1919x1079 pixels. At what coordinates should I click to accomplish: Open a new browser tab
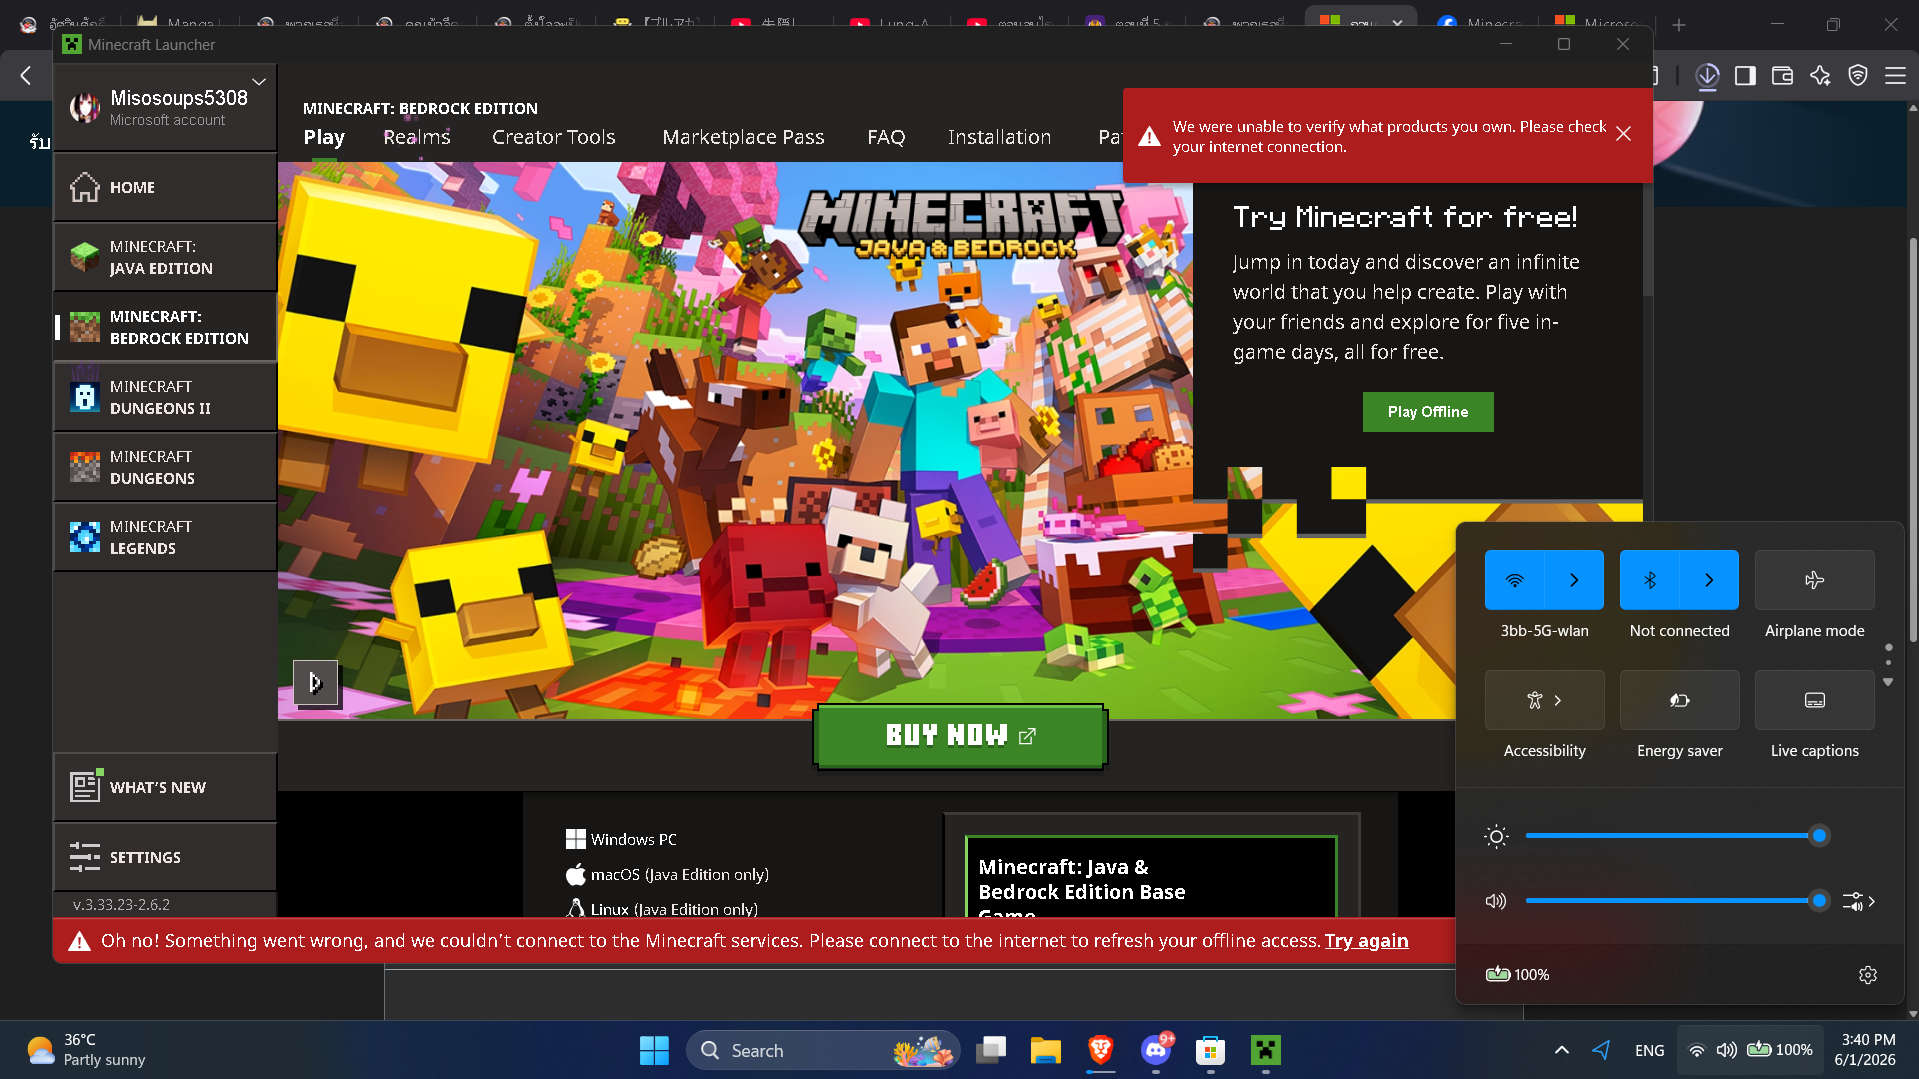[x=1679, y=25]
